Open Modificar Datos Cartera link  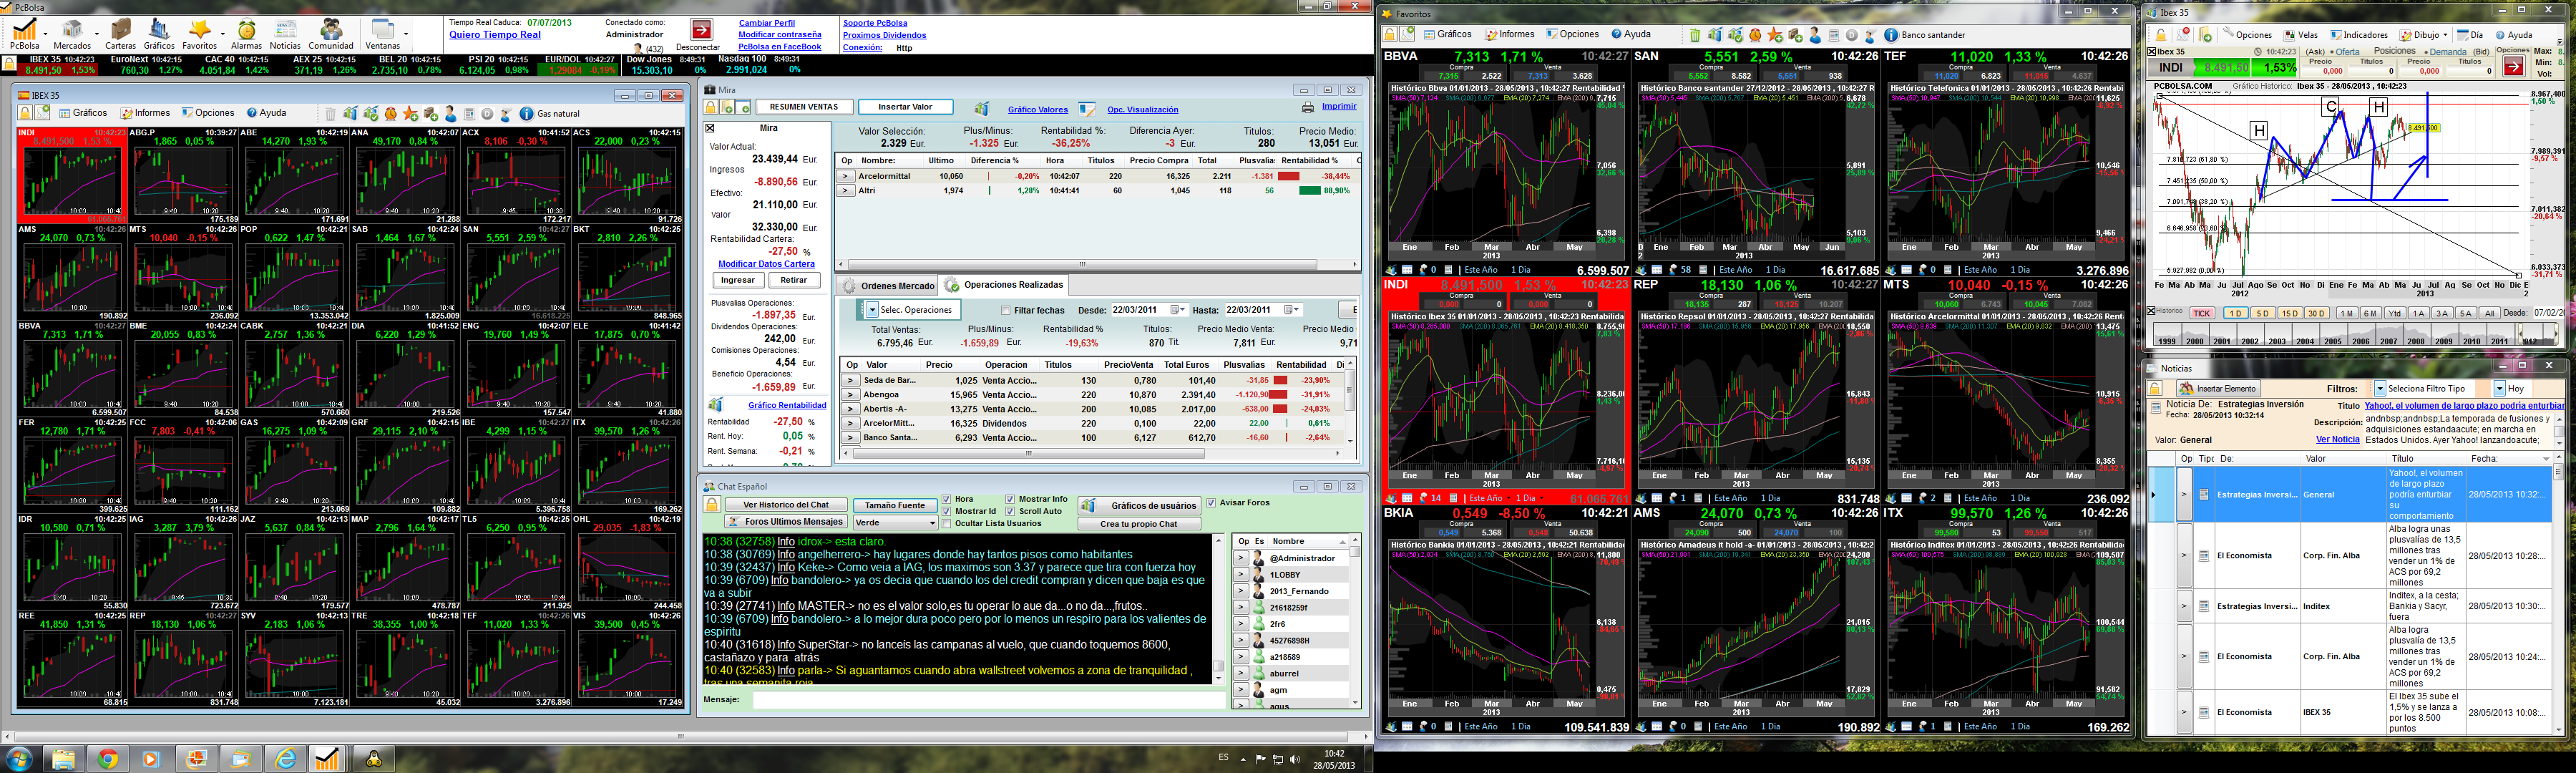766,264
